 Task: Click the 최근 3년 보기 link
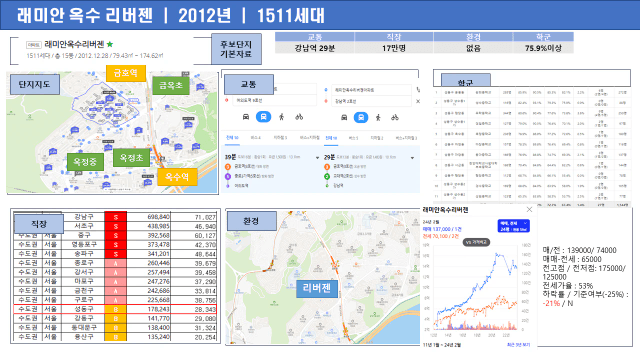[518, 345]
